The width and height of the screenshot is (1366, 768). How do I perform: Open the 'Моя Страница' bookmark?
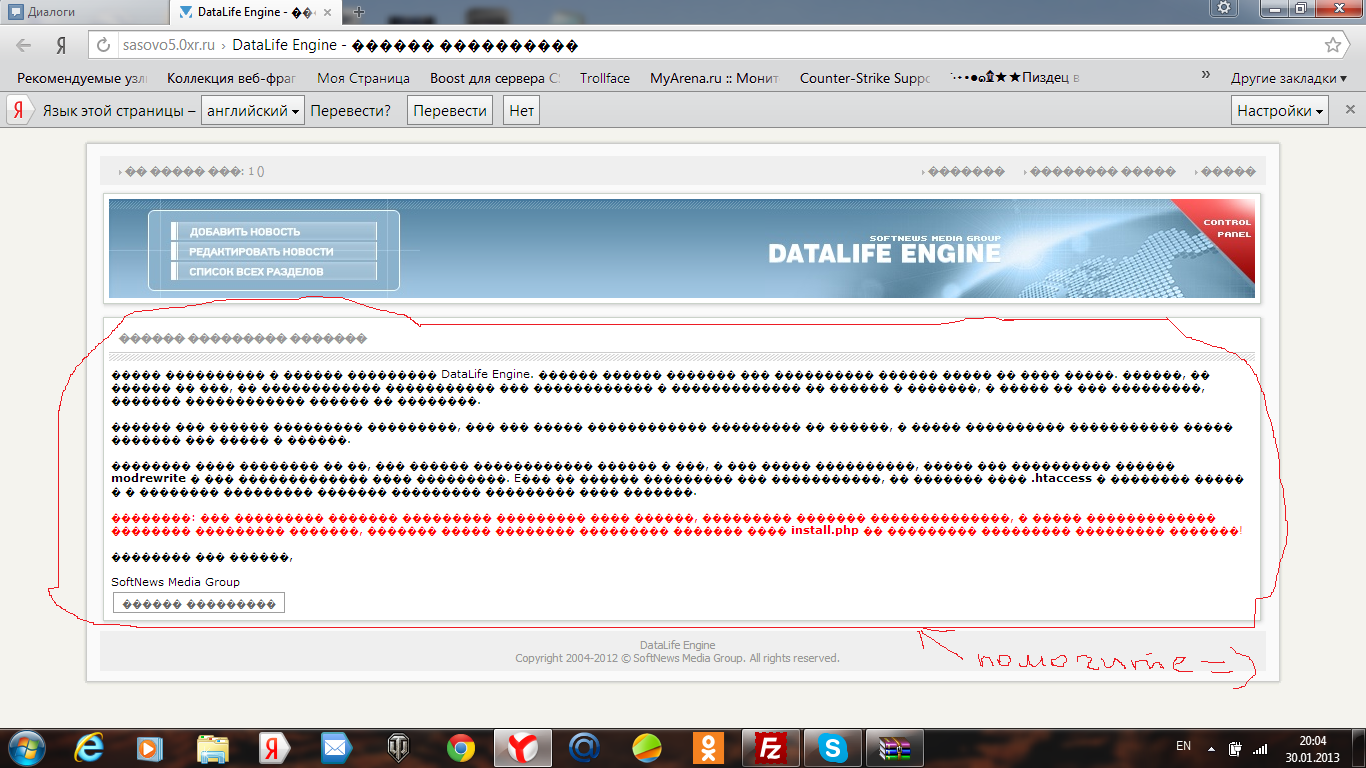pyautogui.click(x=363, y=78)
